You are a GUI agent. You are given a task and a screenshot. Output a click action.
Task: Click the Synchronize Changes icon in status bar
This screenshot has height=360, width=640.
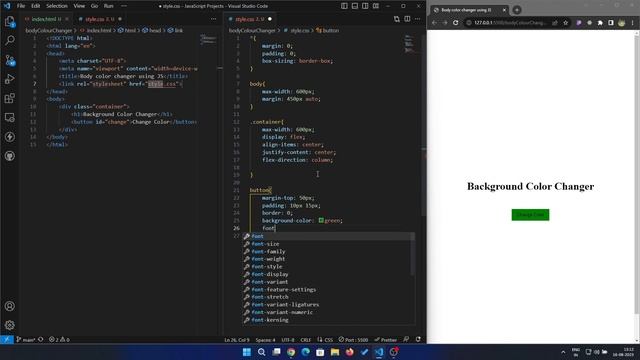(40, 340)
